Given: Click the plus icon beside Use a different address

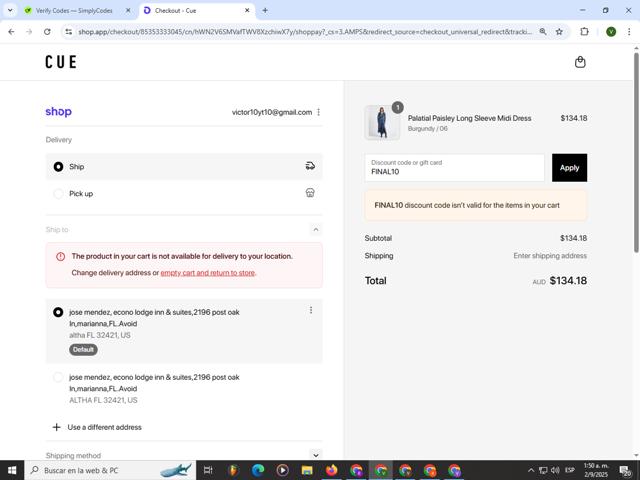Looking at the screenshot, I should [x=57, y=427].
